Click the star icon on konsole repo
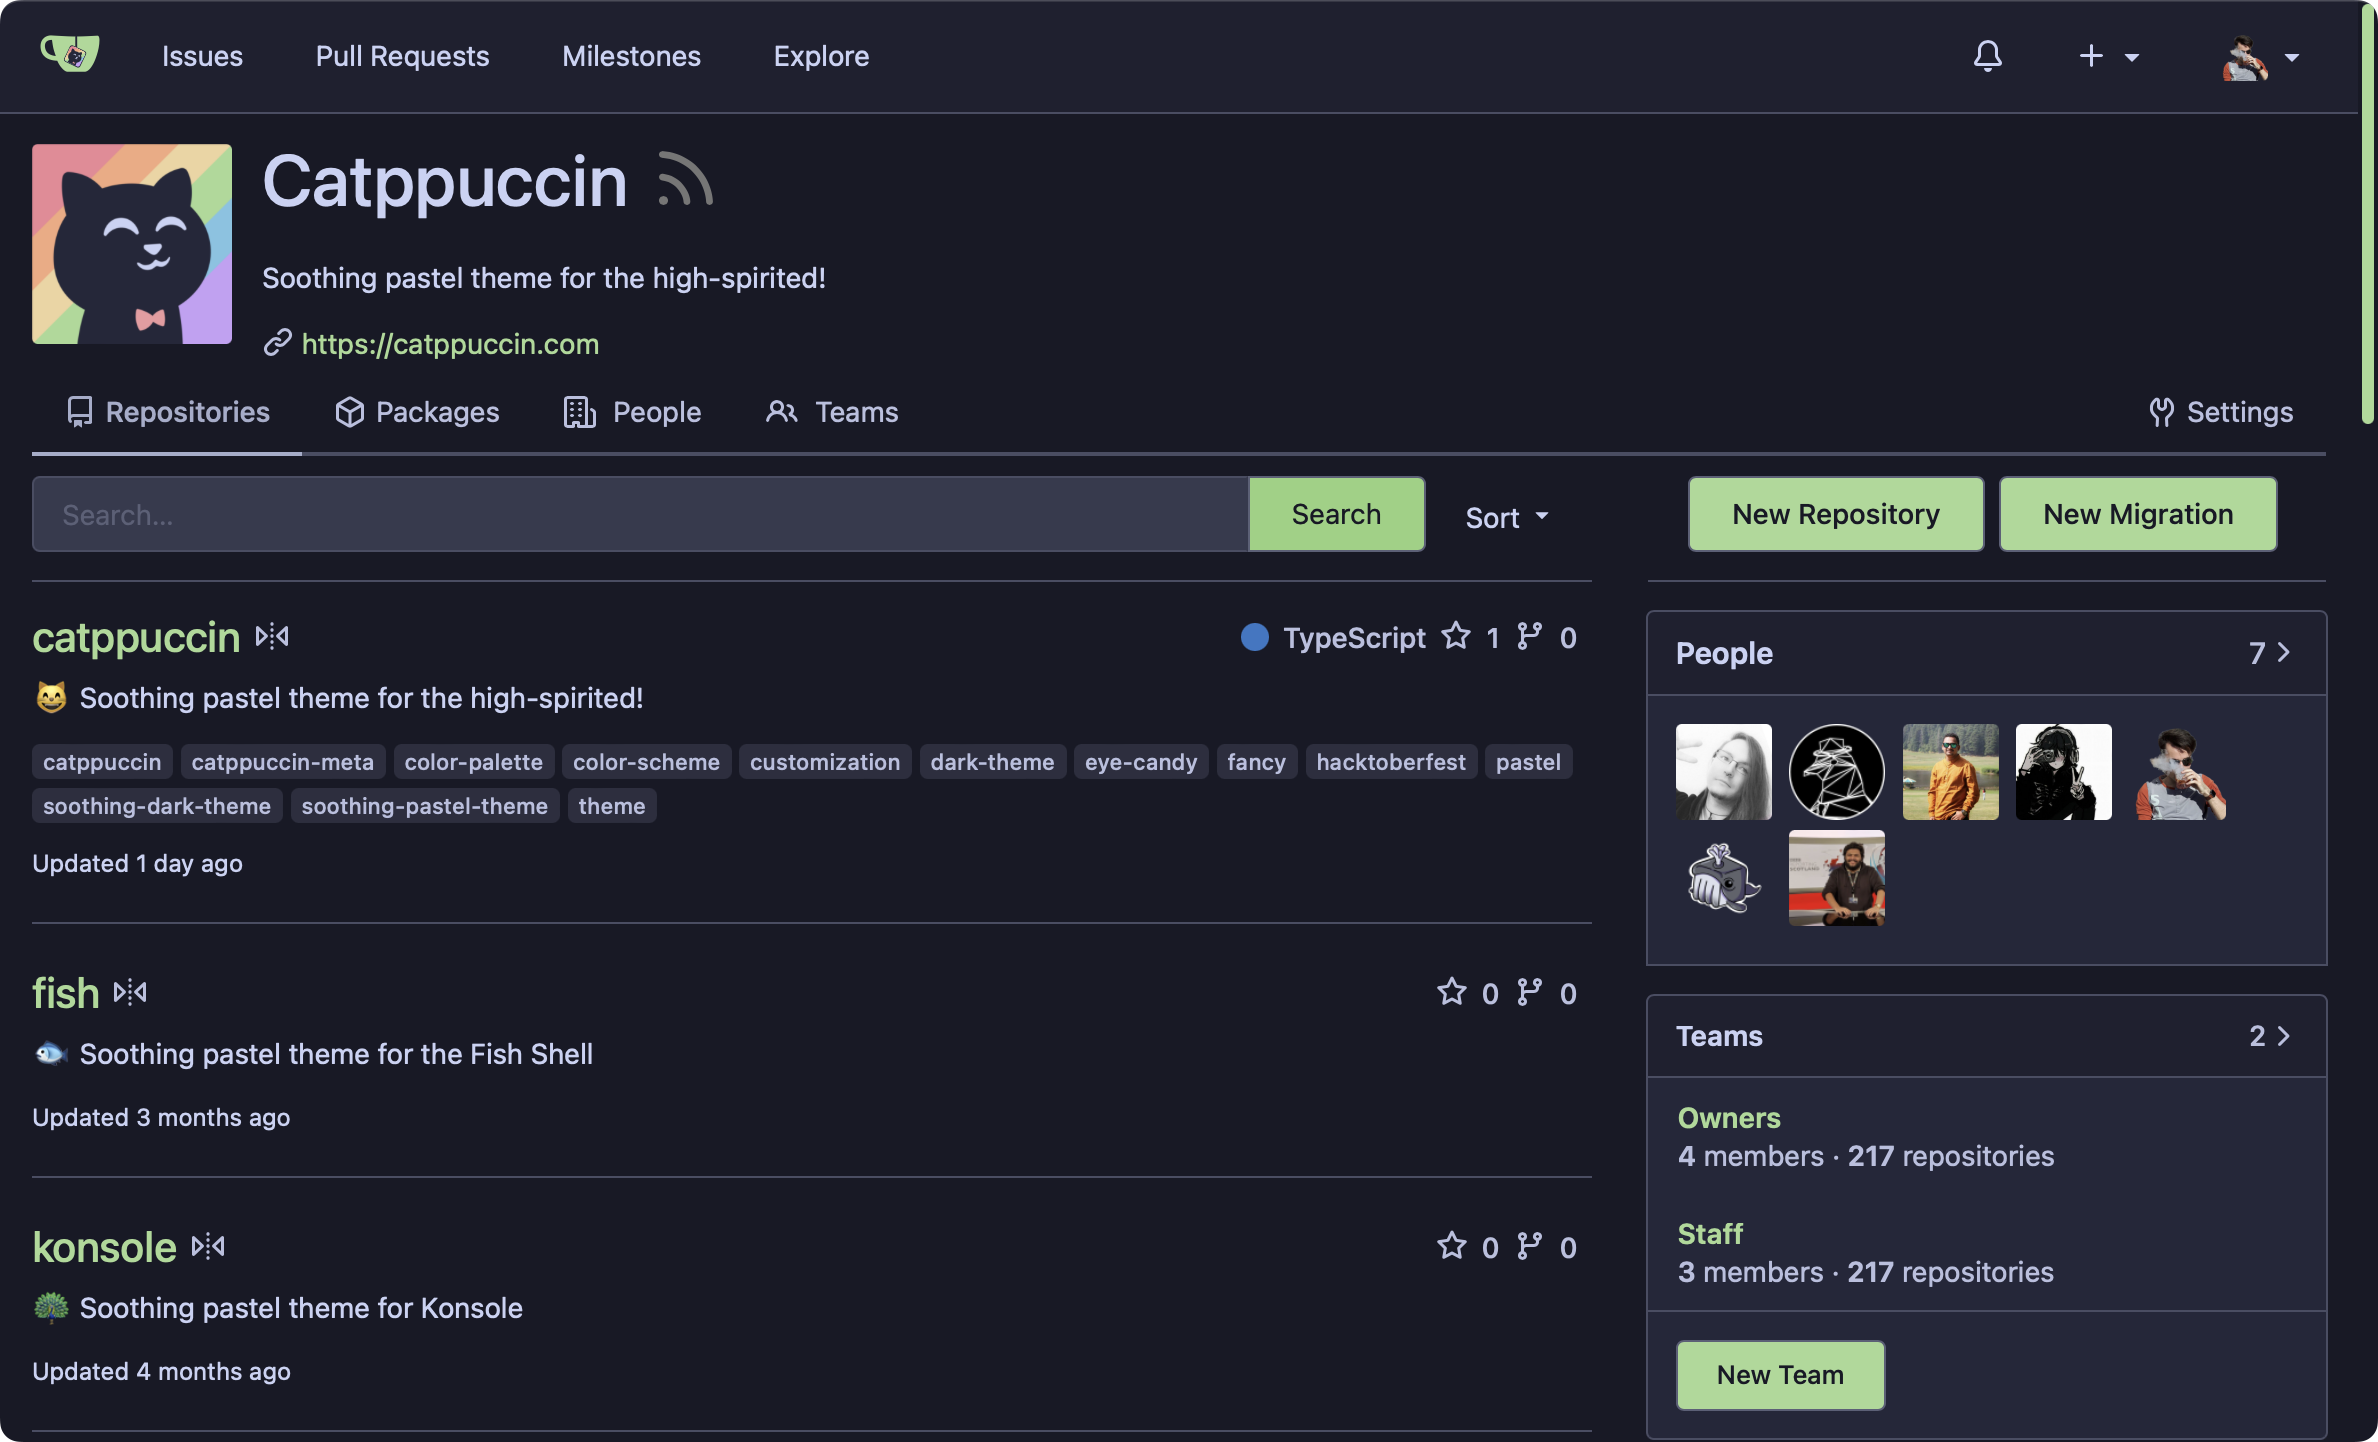 [1451, 1246]
